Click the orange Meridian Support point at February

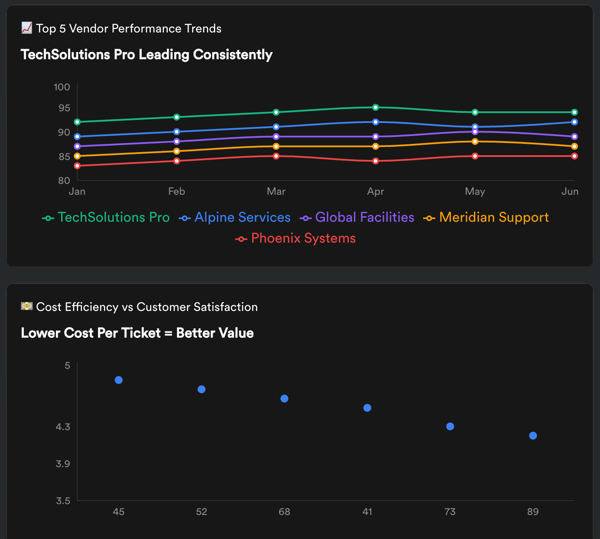point(176,151)
